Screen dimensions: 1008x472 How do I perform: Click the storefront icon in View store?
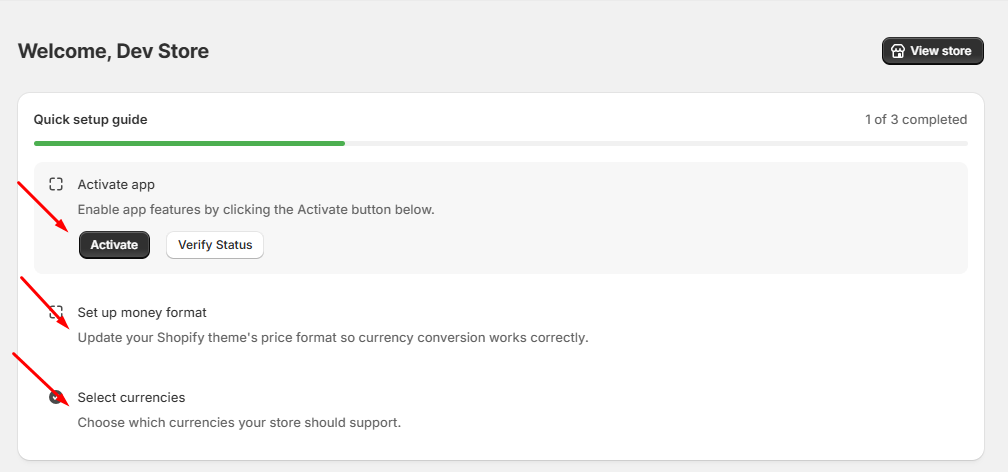click(898, 51)
